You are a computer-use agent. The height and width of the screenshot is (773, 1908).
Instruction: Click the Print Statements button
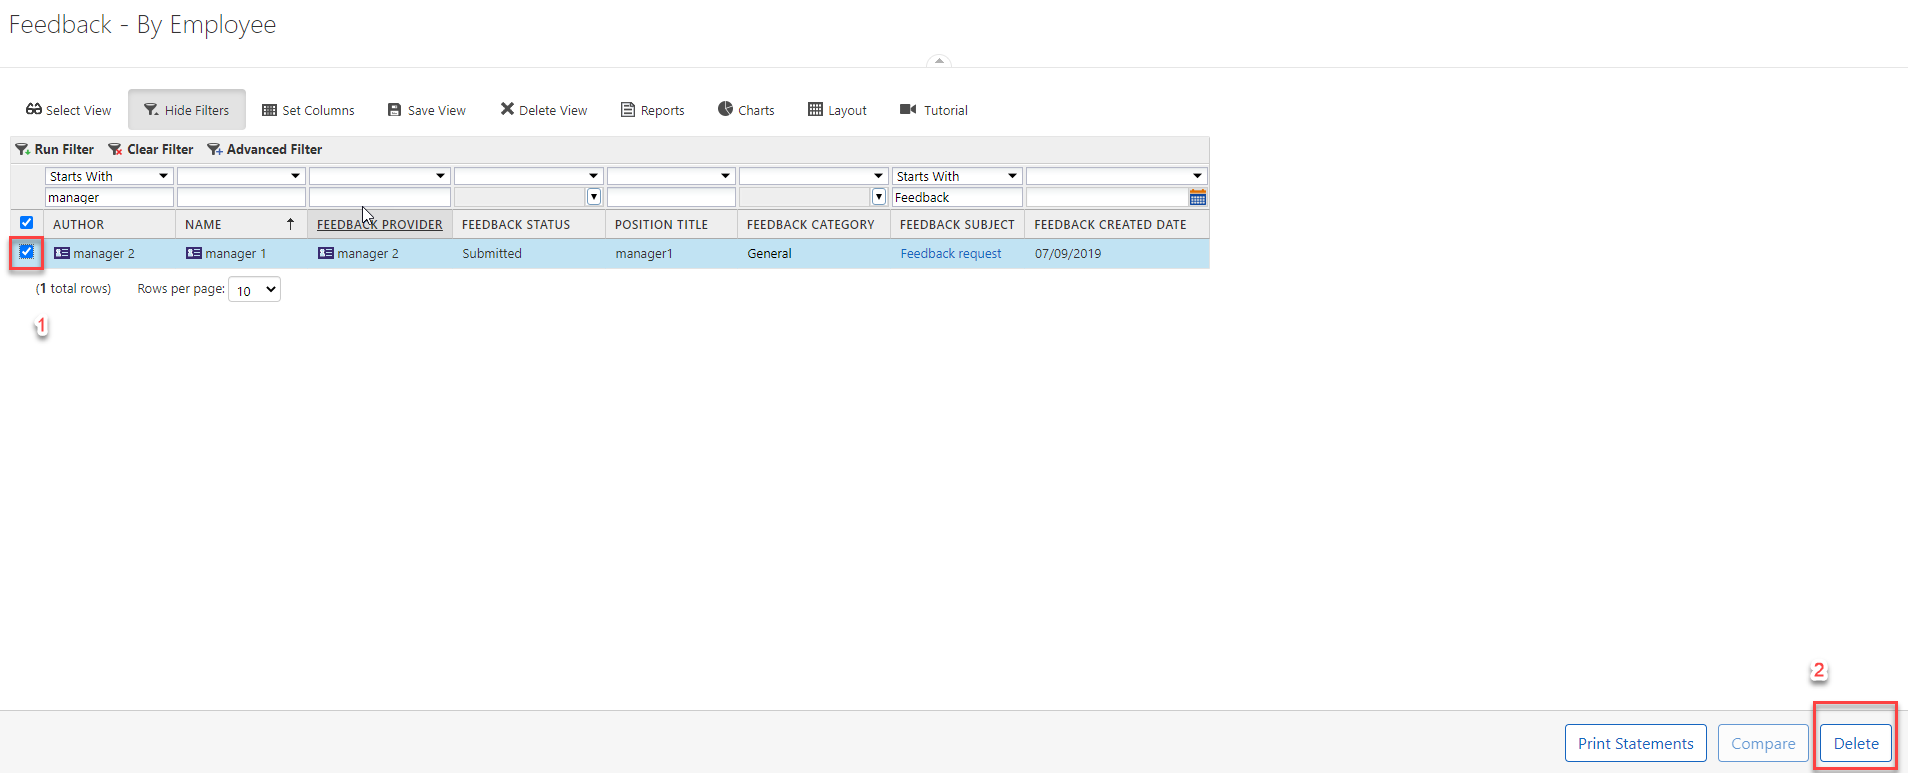click(1635, 743)
